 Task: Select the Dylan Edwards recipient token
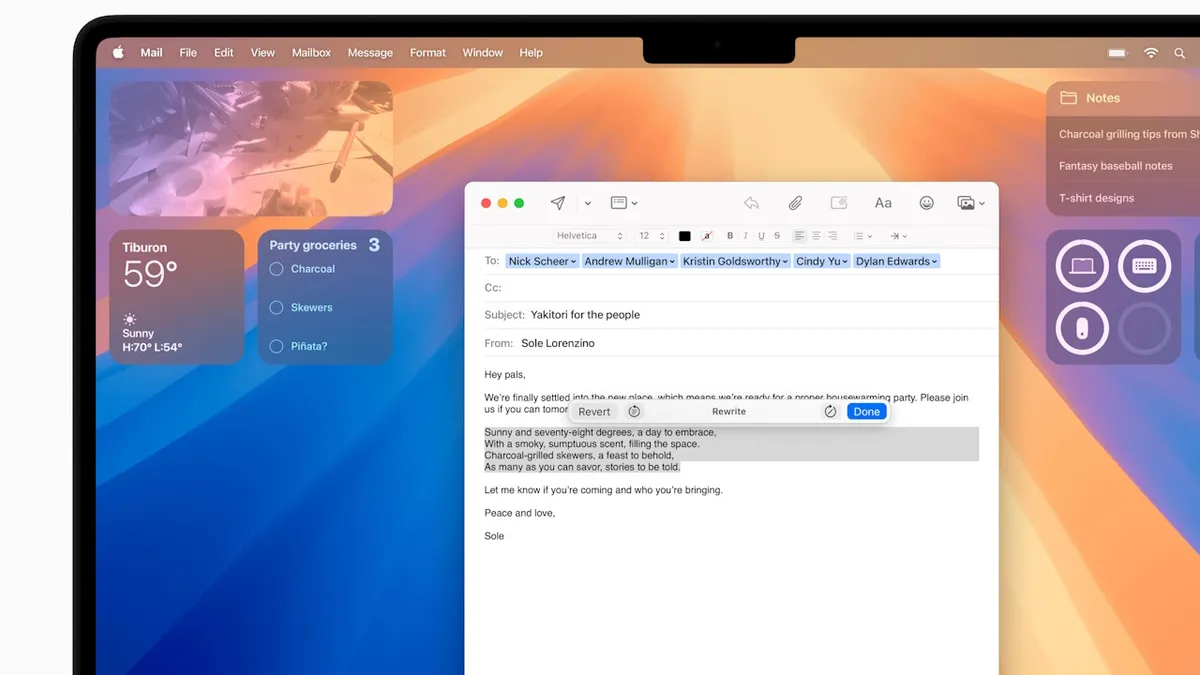[x=897, y=261]
